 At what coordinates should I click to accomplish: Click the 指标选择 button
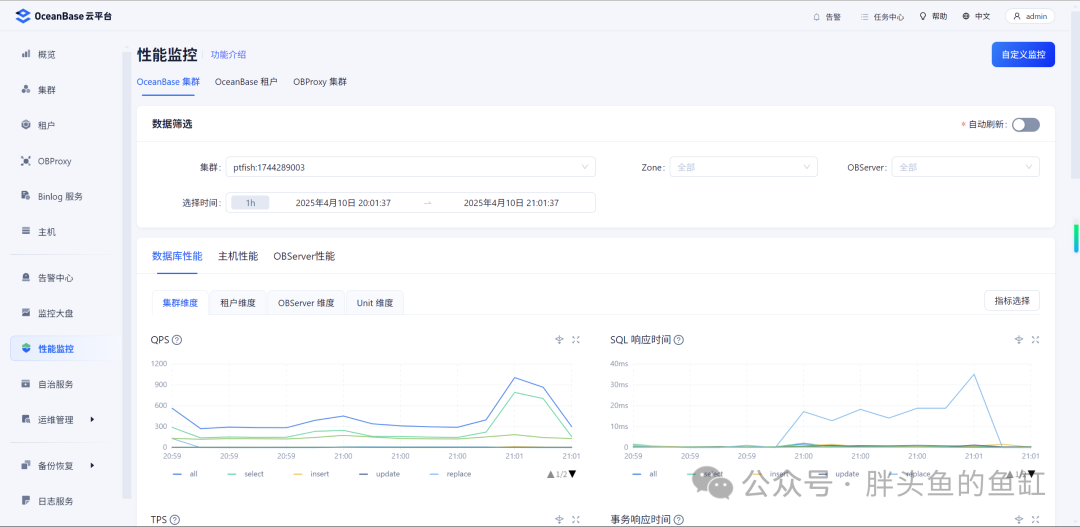click(1012, 300)
